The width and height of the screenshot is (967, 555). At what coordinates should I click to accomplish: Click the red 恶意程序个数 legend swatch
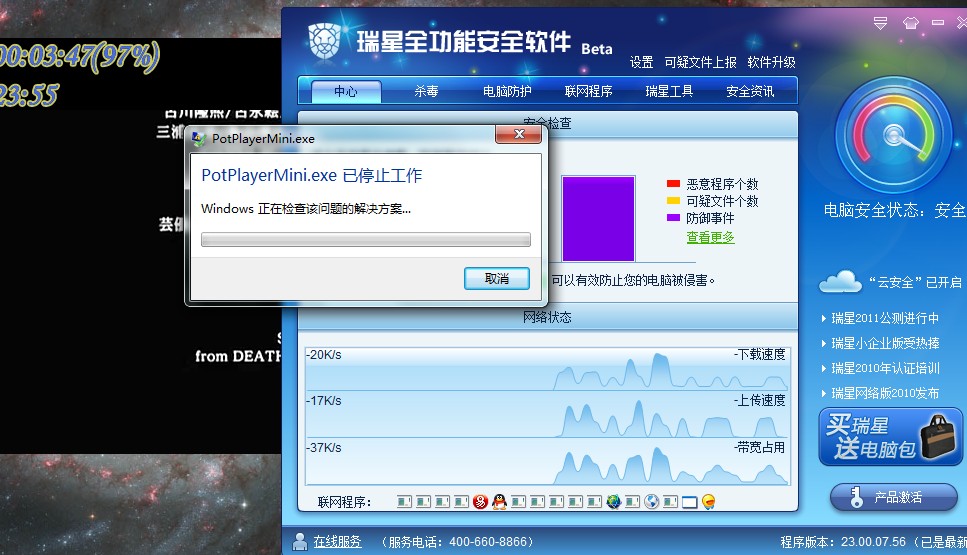[x=673, y=183]
